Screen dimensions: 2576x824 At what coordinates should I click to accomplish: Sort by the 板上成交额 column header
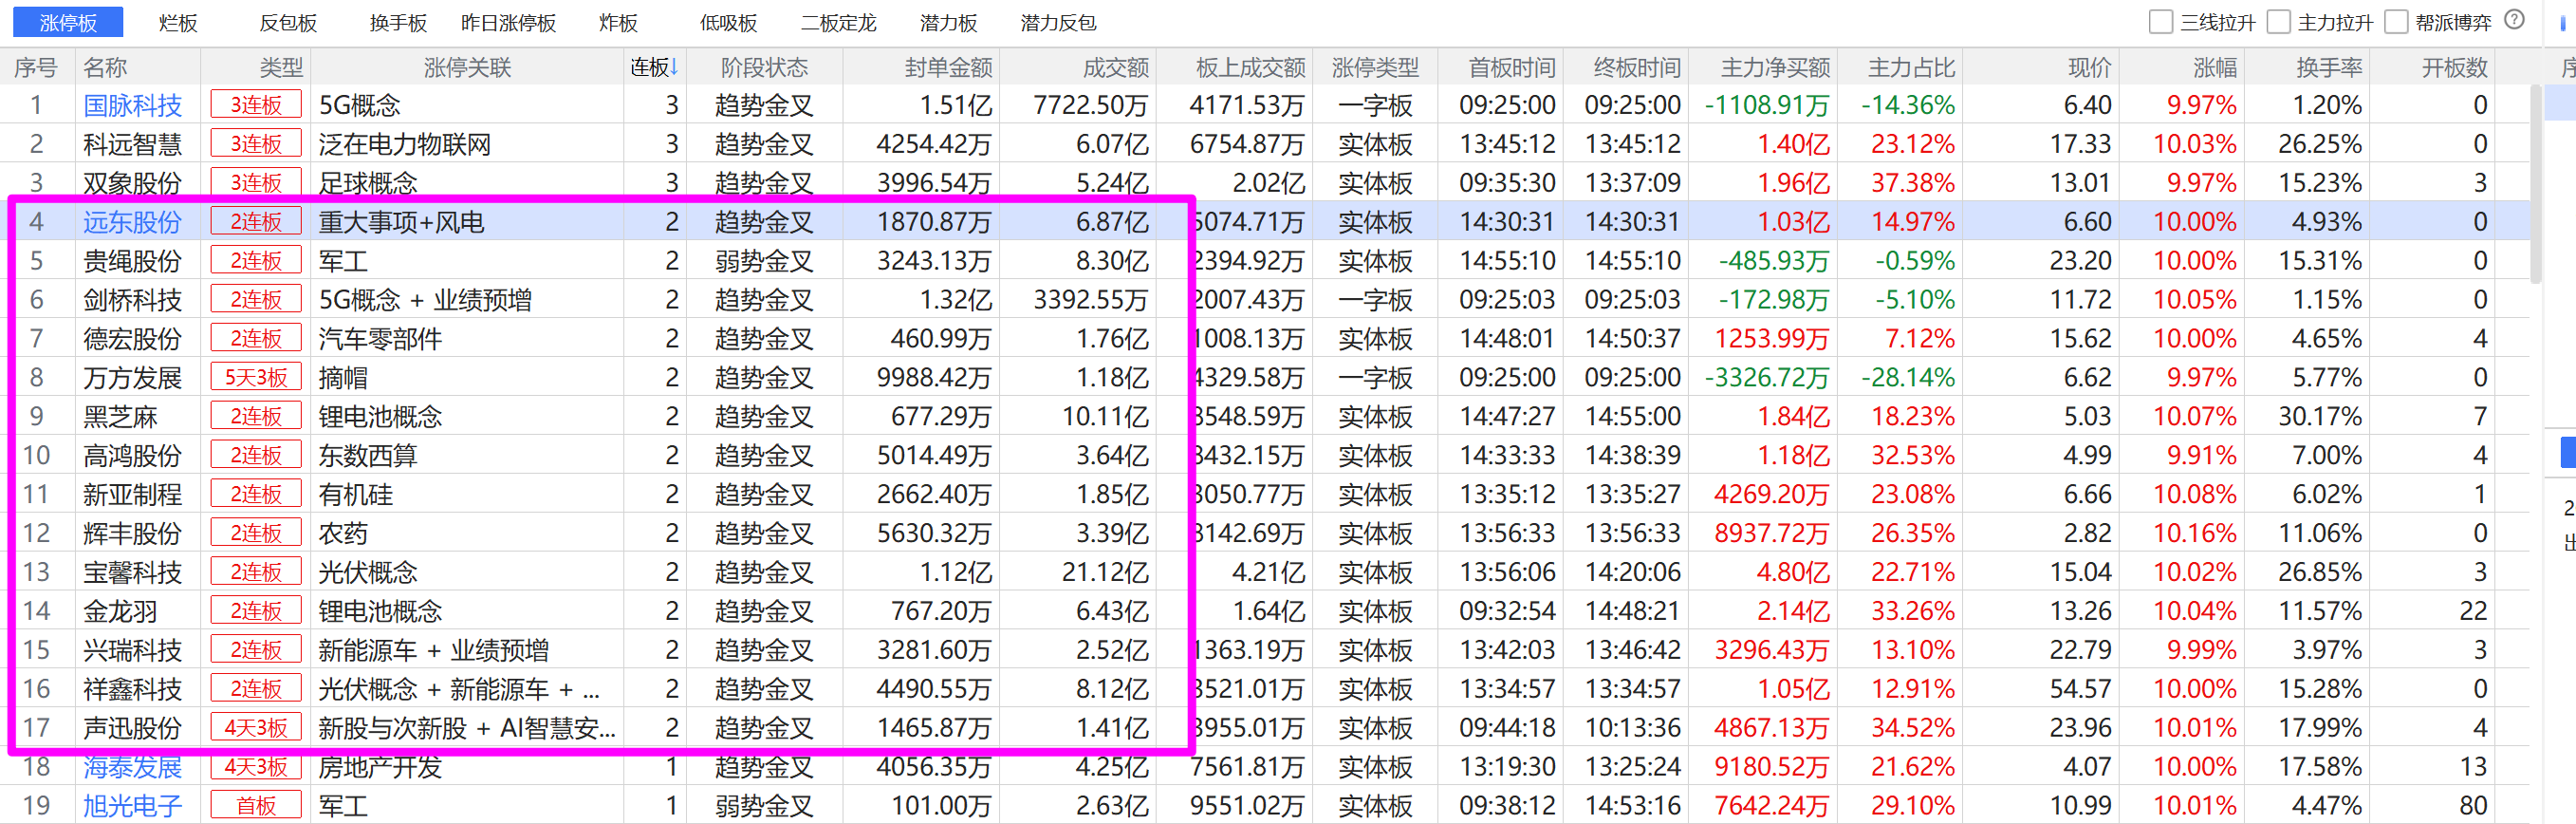click(1250, 67)
